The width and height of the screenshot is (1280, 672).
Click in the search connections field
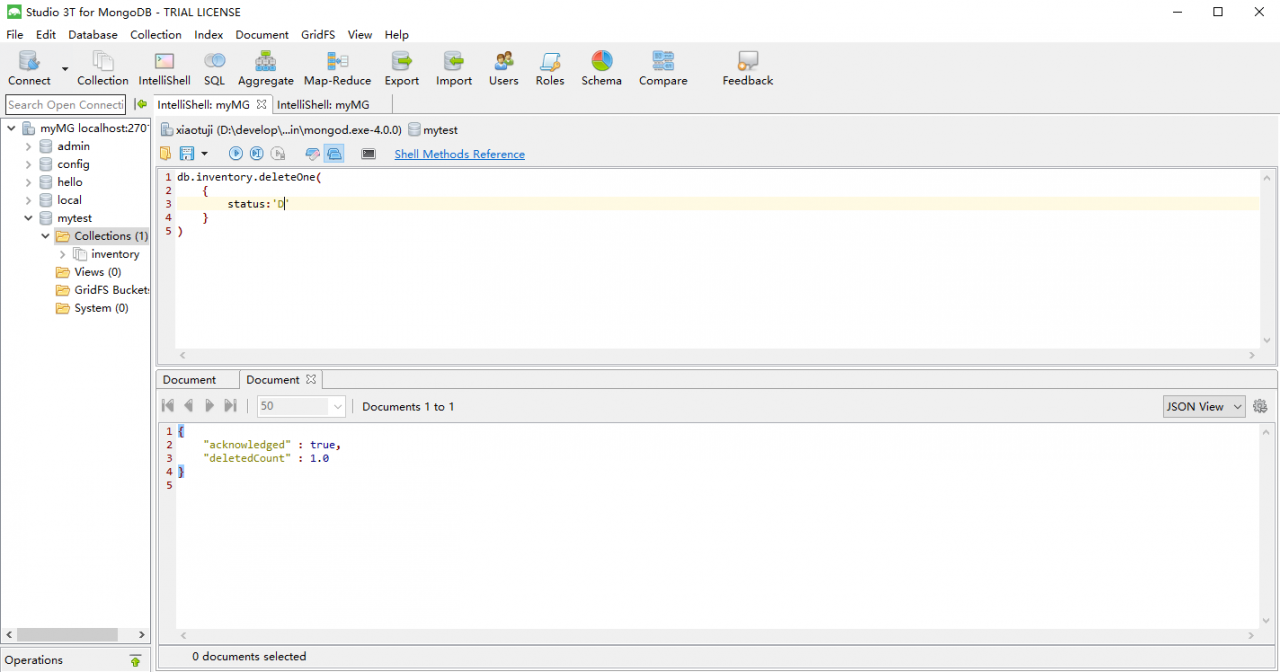coord(65,104)
